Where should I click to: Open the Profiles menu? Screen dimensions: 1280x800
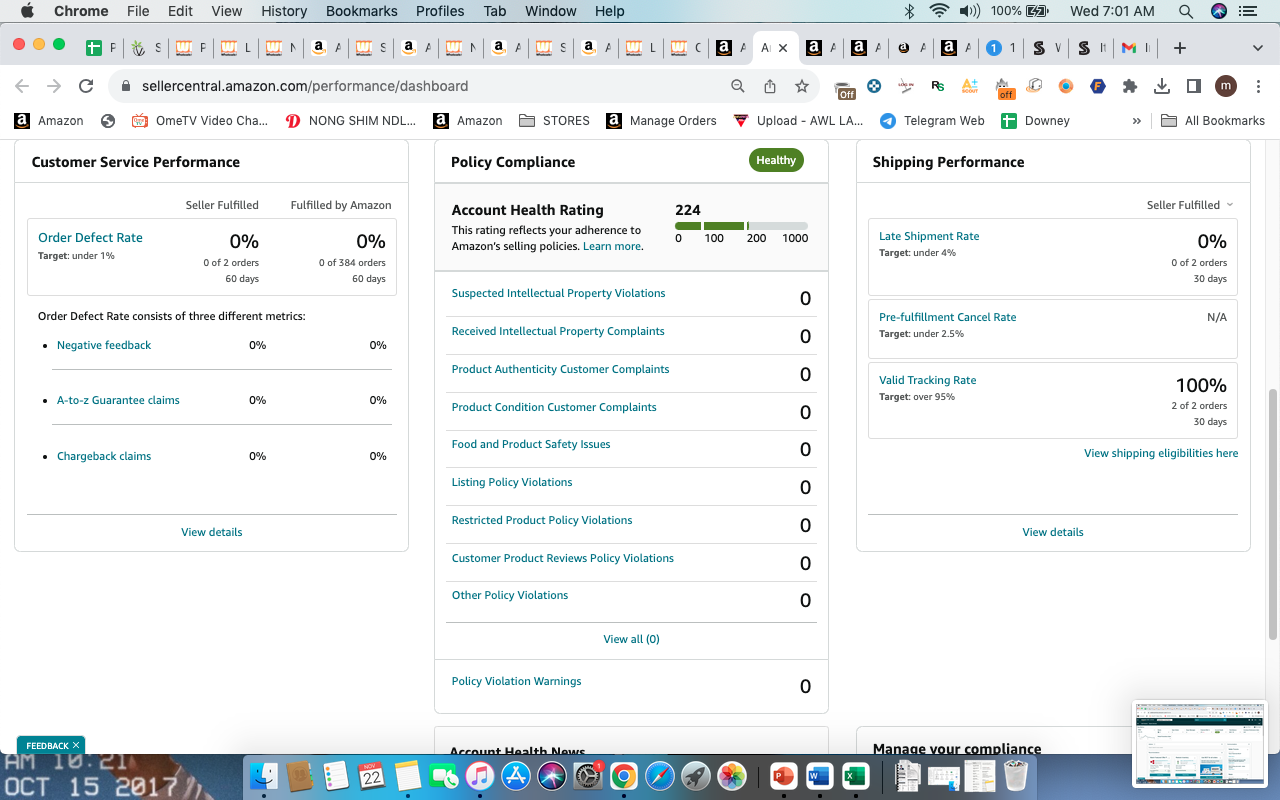440,11
